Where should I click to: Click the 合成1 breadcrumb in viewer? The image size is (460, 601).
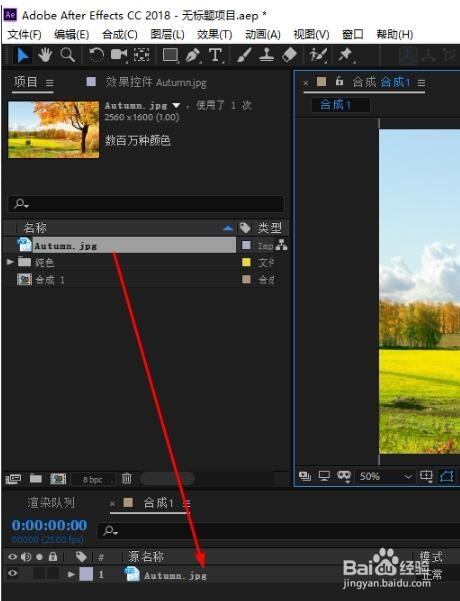(335, 105)
